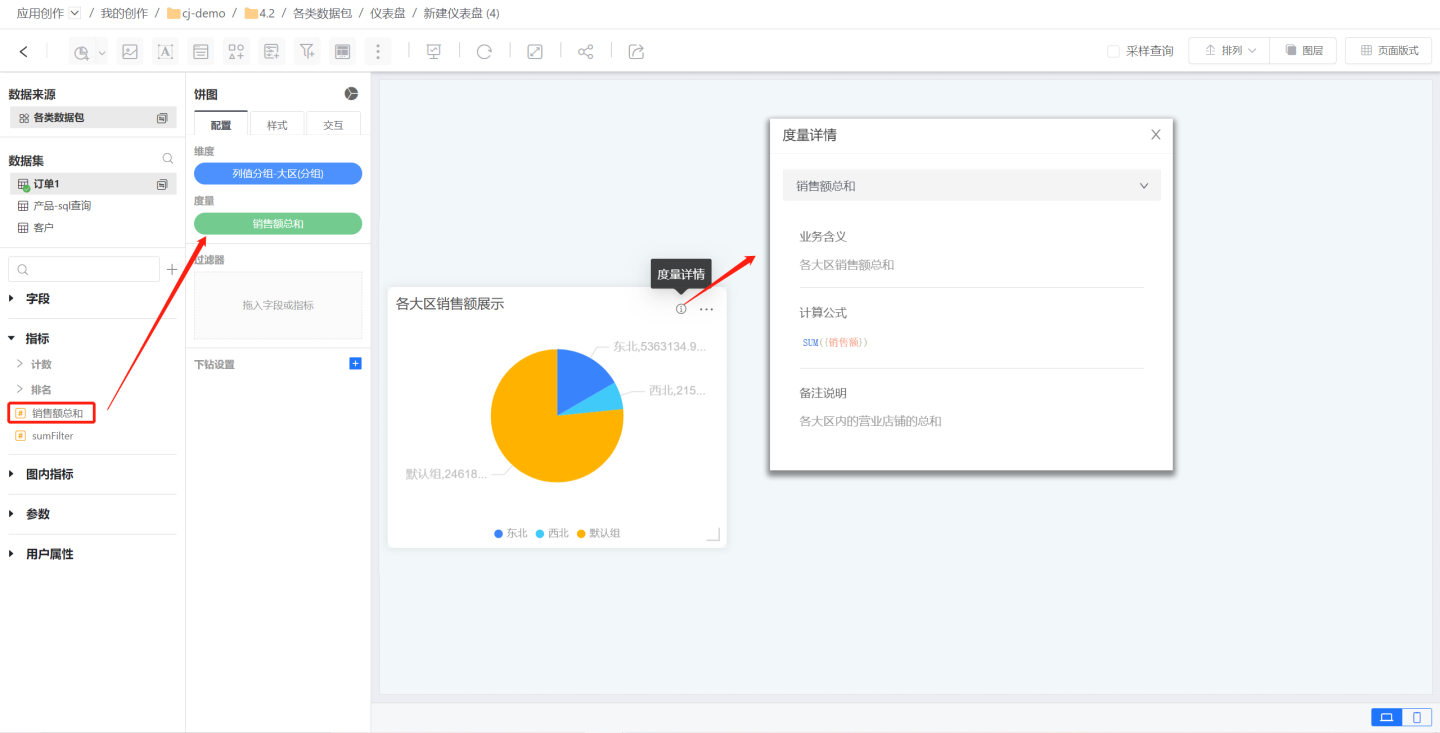The height and width of the screenshot is (733, 1440).
Task: Click the insert image toolbar icon
Action: tap(129, 52)
